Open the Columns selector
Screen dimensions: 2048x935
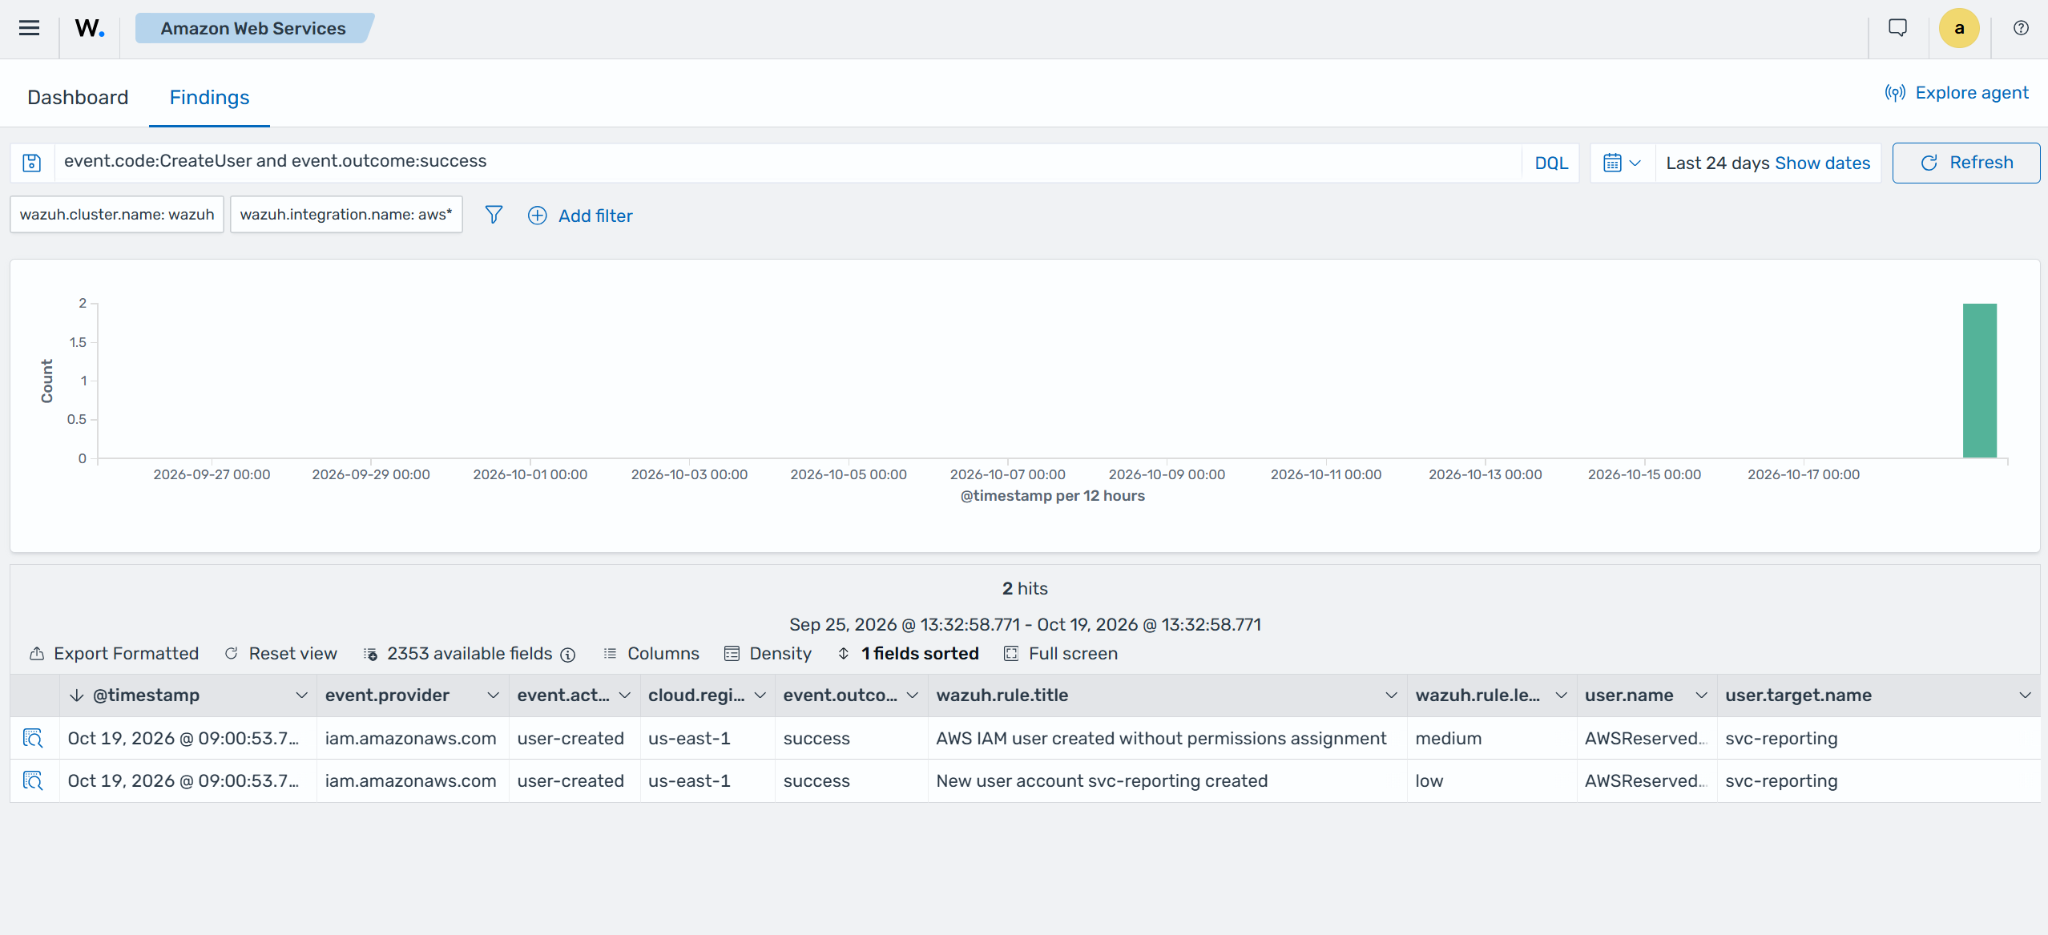[651, 653]
